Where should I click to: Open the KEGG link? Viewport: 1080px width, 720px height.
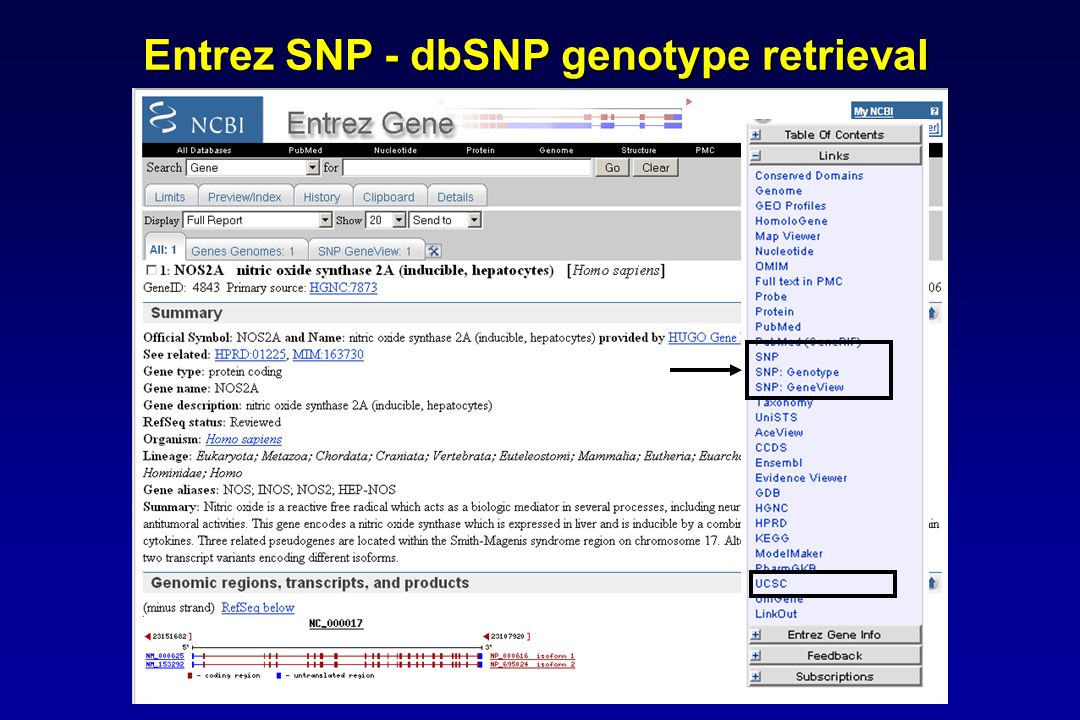[771, 538]
